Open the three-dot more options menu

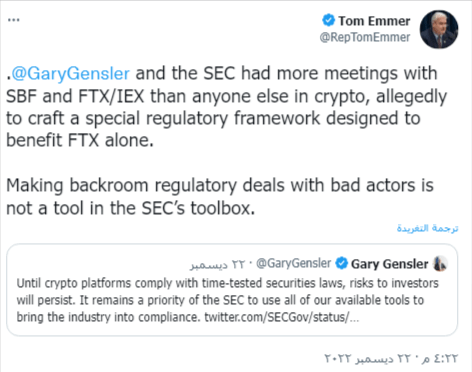(x=14, y=20)
